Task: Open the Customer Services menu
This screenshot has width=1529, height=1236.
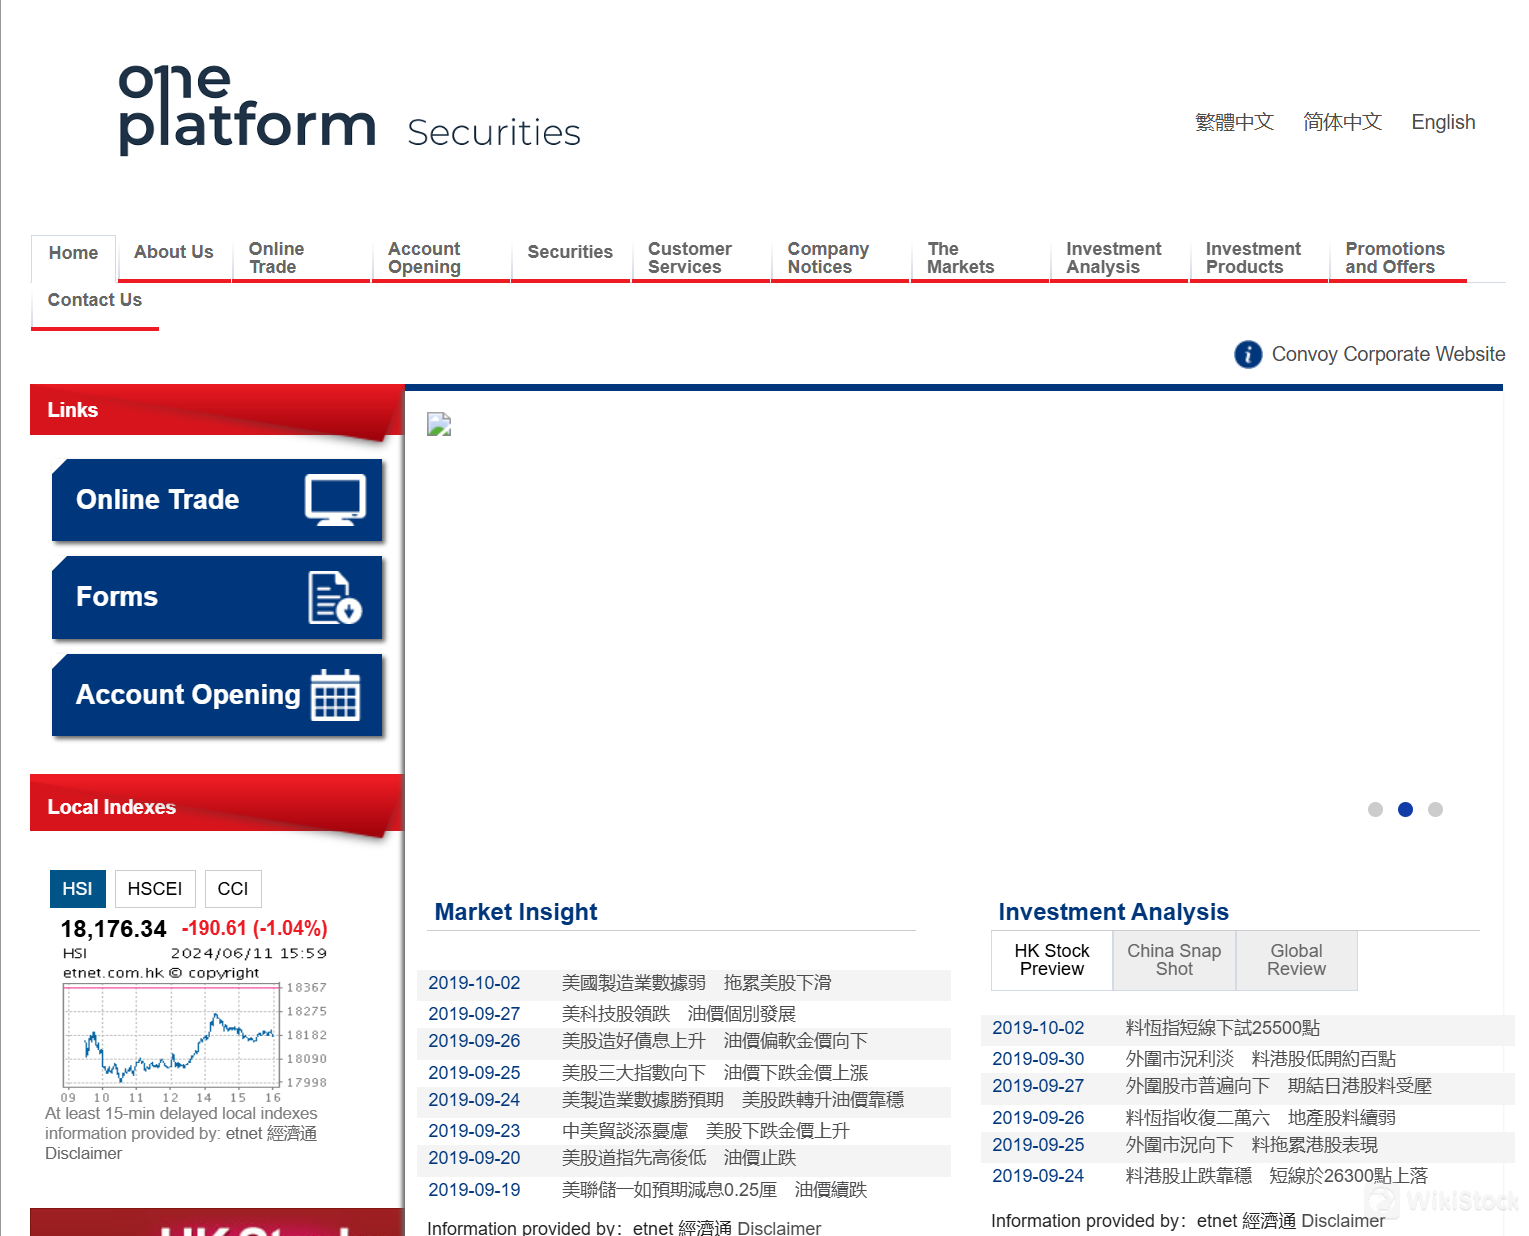Action: [689, 258]
